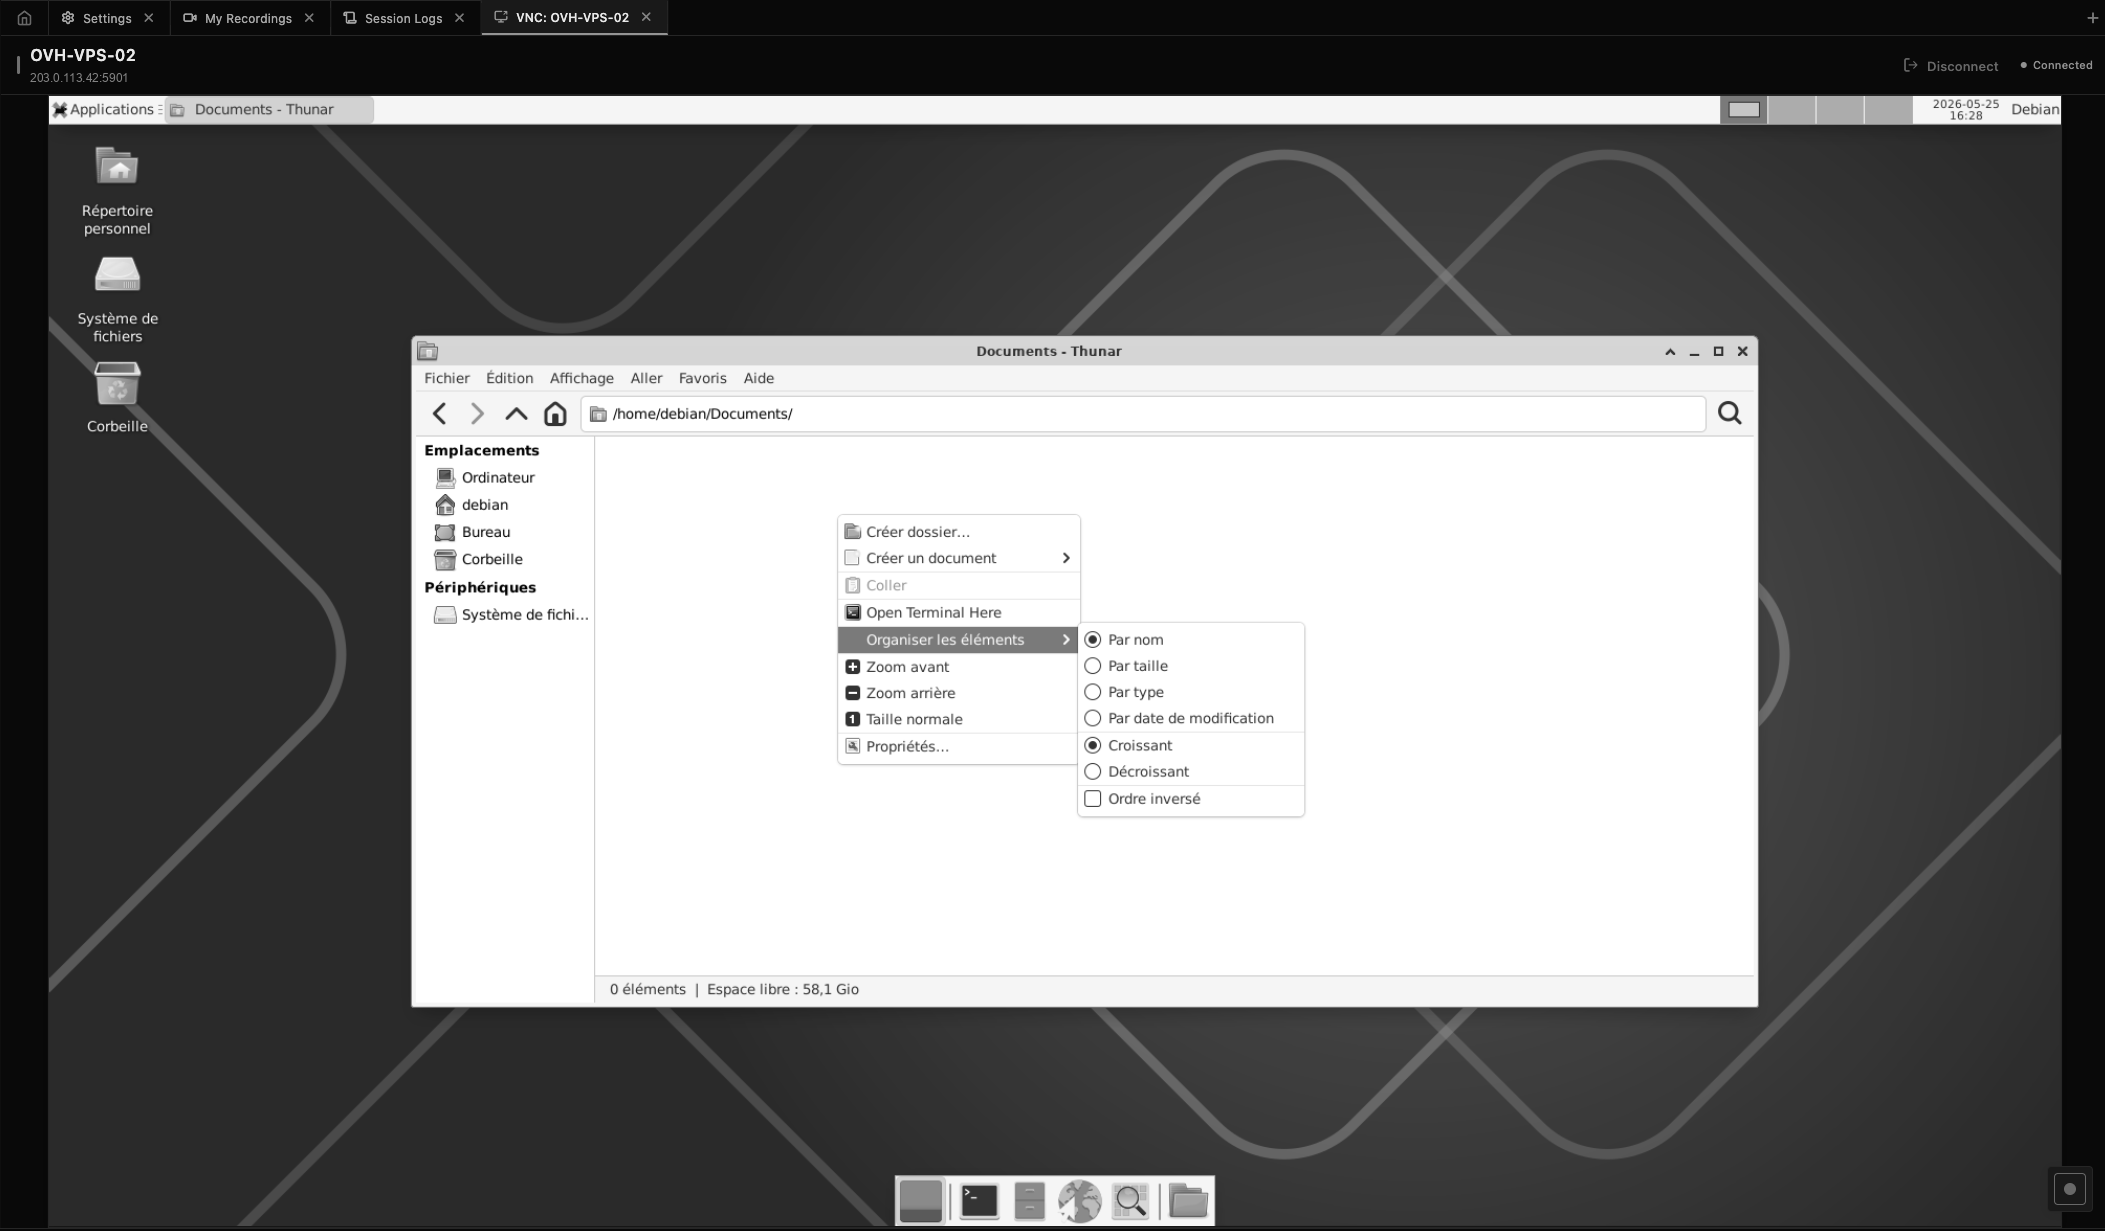Select Par date de modification sort option
2105x1231 pixels.
click(x=1191, y=718)
